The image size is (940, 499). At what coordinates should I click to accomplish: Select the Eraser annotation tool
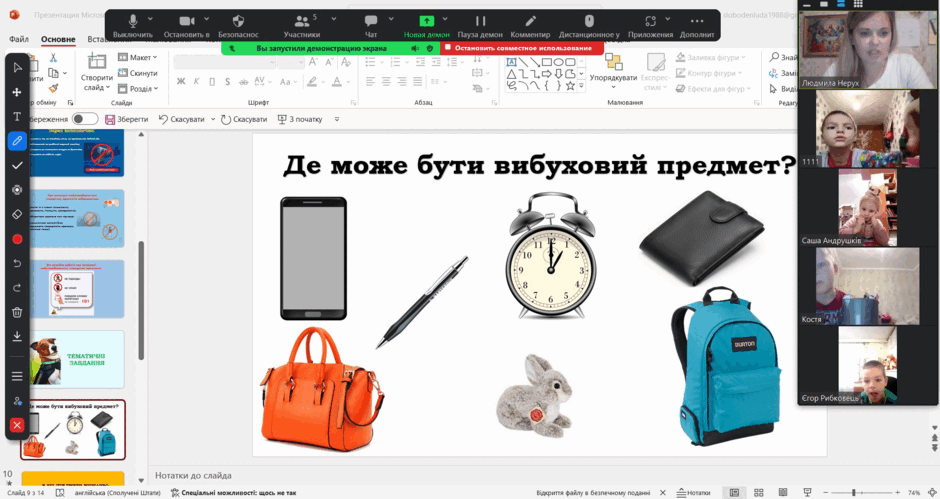pyautogui.click(x=17, y=214)
